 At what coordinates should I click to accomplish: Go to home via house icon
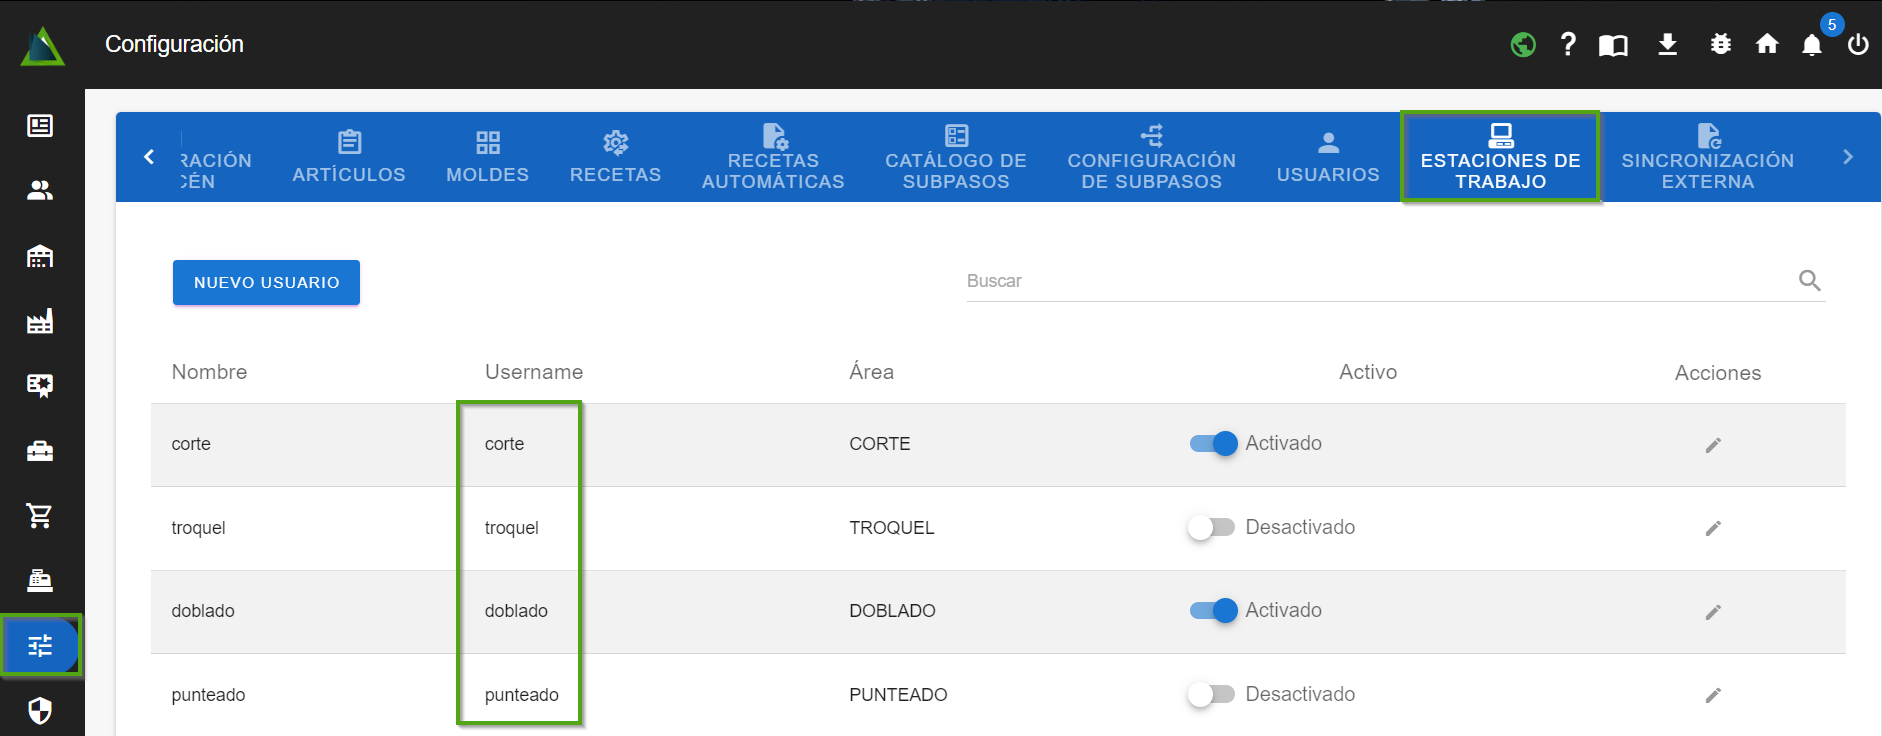pos(1767,44)
